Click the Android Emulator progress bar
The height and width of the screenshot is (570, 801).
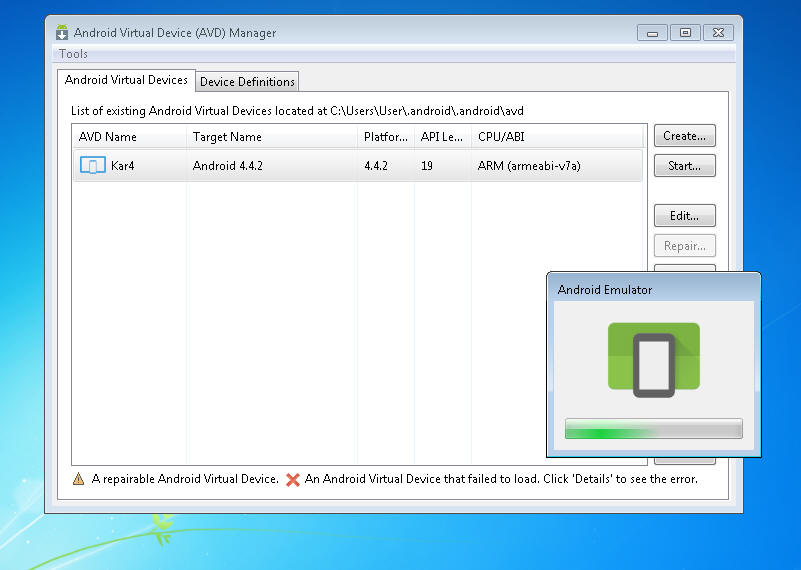point(654,429)
